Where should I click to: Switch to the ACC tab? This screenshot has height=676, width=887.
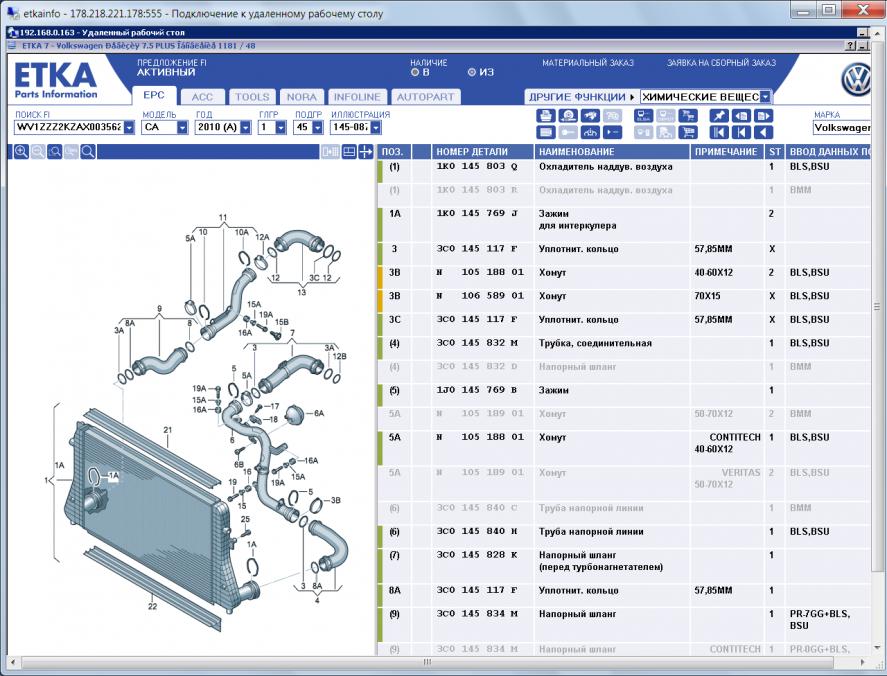(x=202, y=97)
